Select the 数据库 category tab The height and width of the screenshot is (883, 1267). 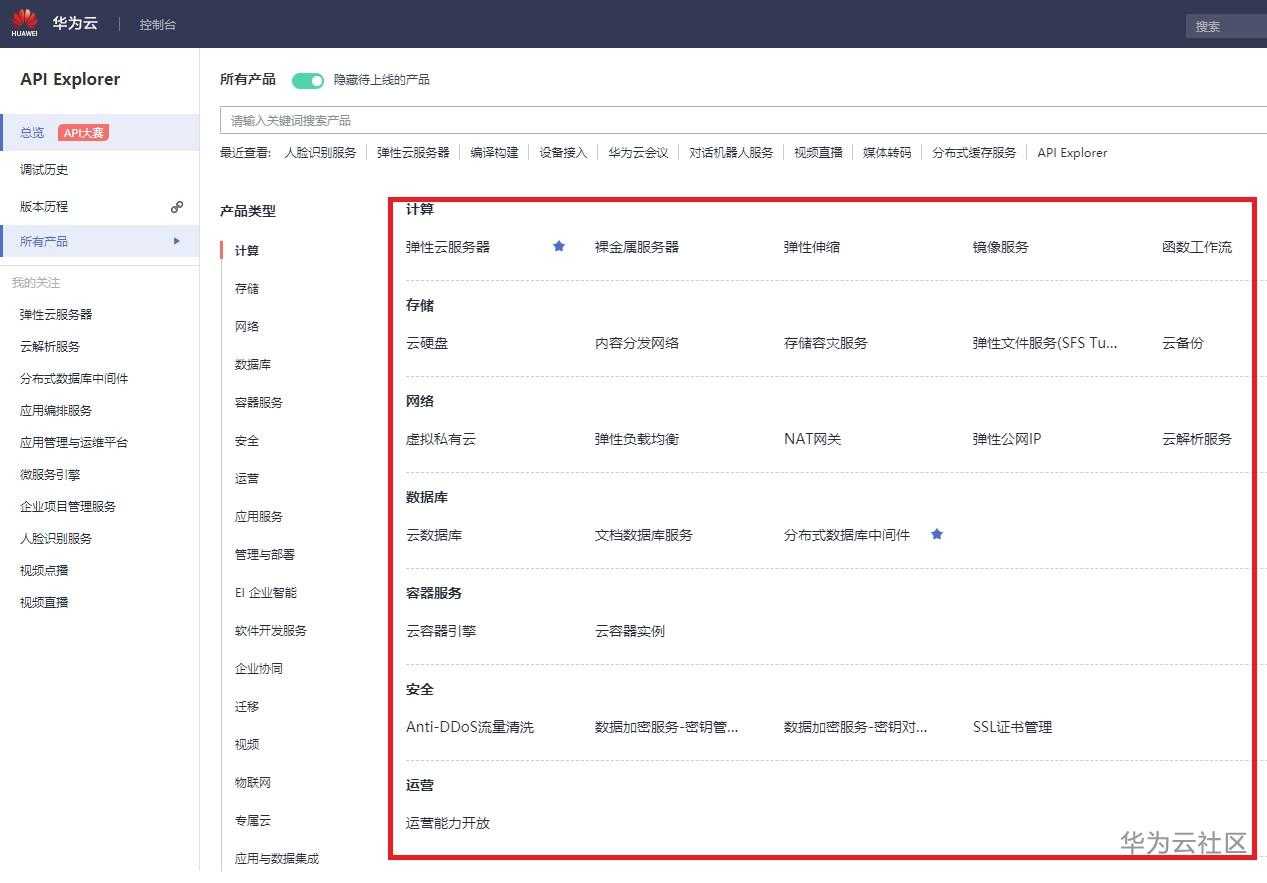tap(250, 364)
